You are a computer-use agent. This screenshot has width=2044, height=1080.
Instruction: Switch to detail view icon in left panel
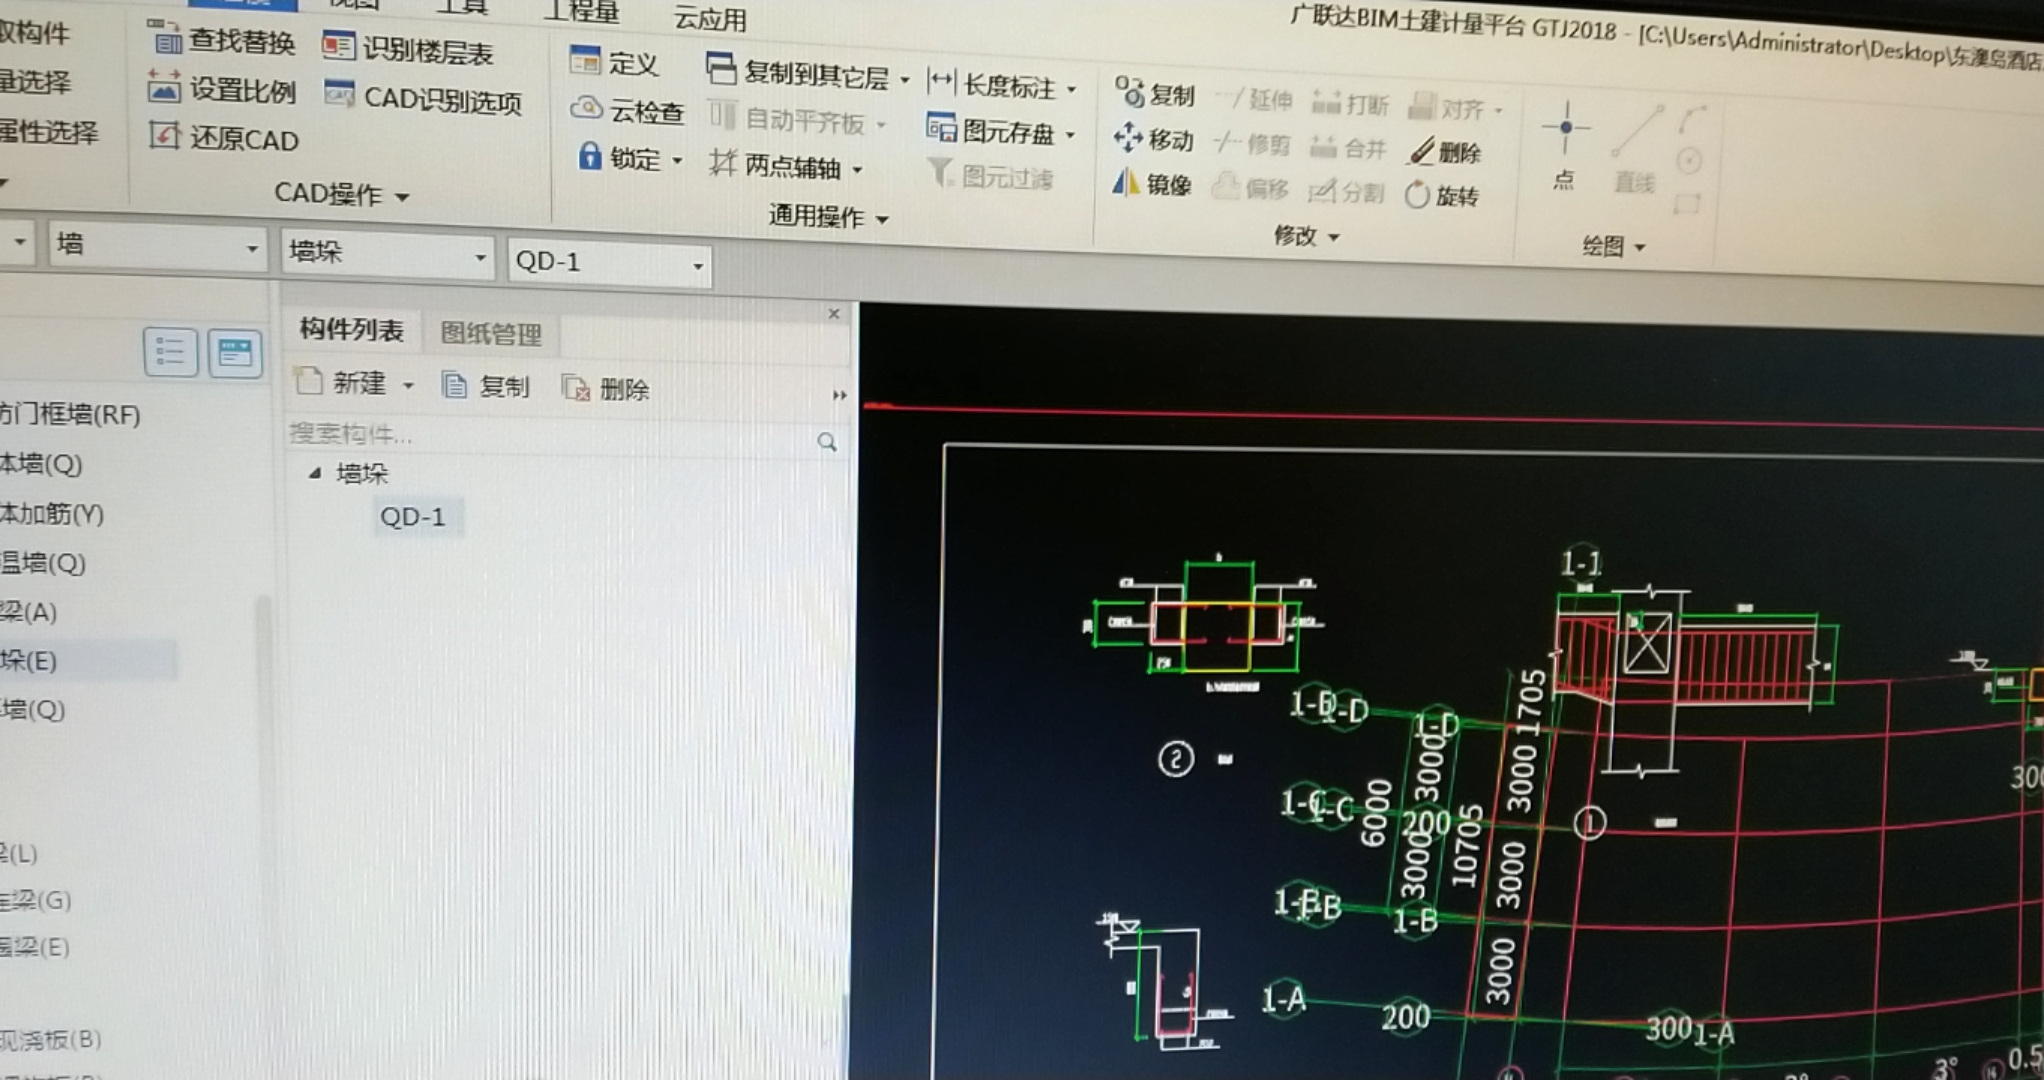point(236,353)
